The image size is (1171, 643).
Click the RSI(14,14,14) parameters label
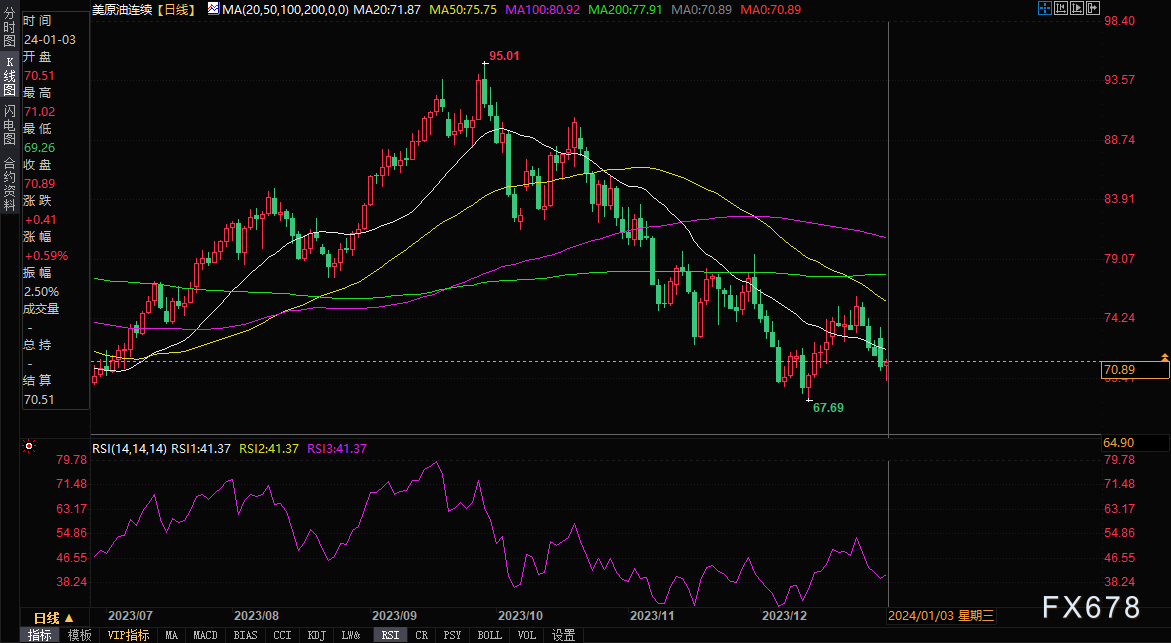click(130, 448)
